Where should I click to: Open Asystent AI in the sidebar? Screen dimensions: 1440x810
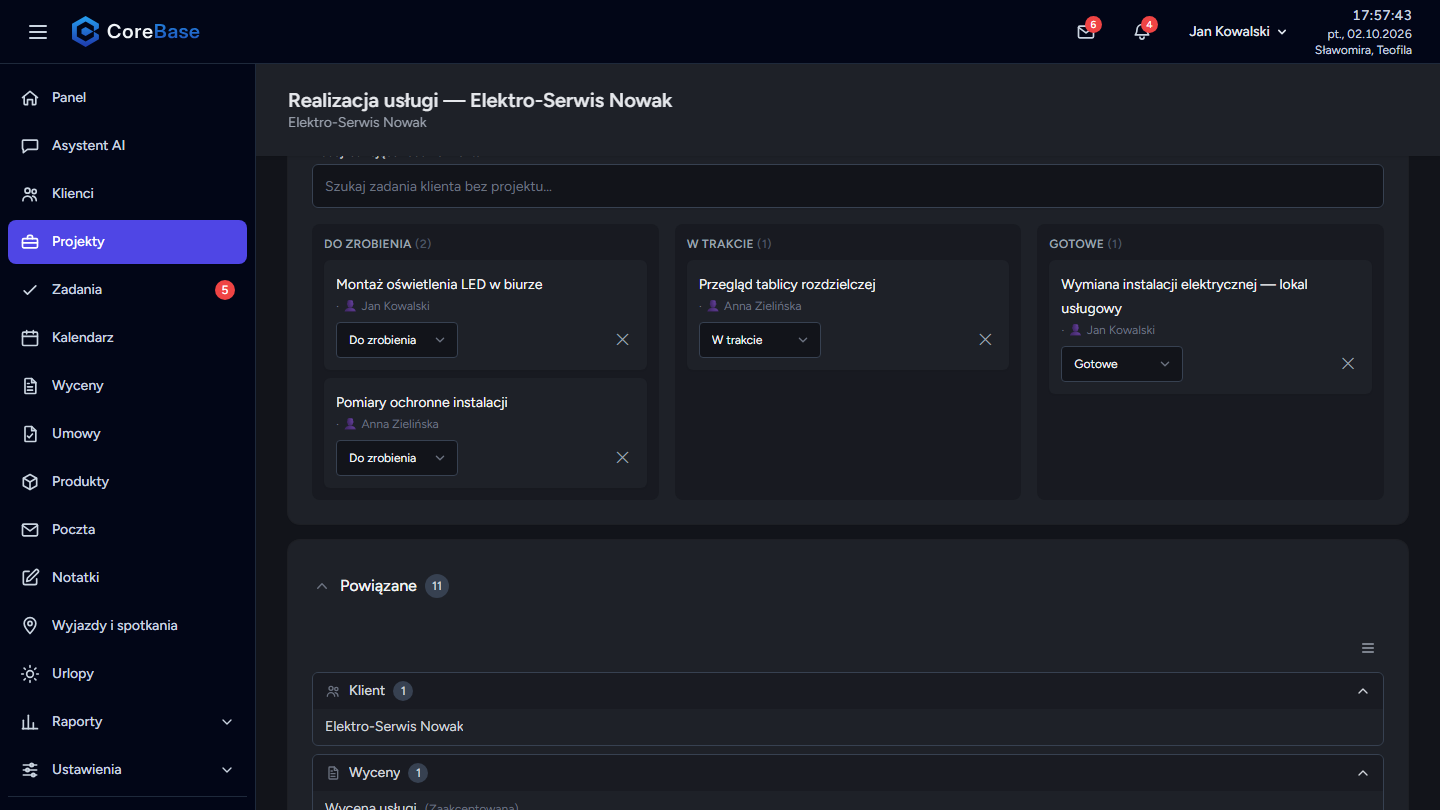point(127,145)
